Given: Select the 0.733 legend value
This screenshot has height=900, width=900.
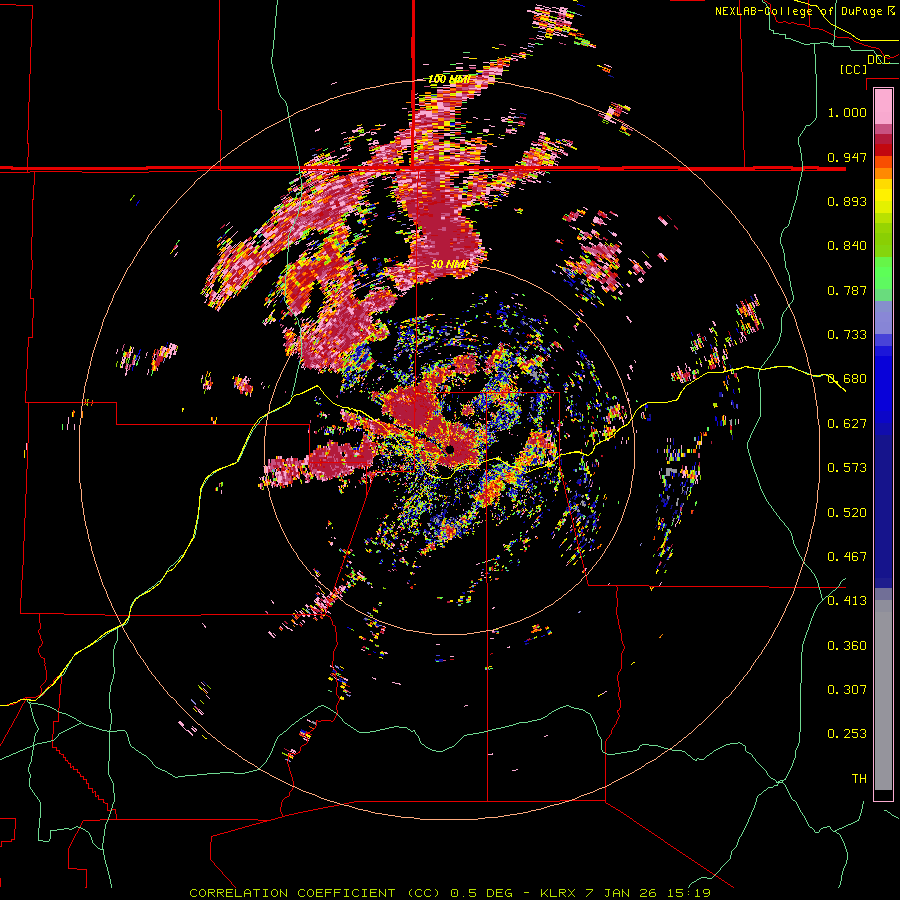Looking at the screenshot, I should click(847, 335).
